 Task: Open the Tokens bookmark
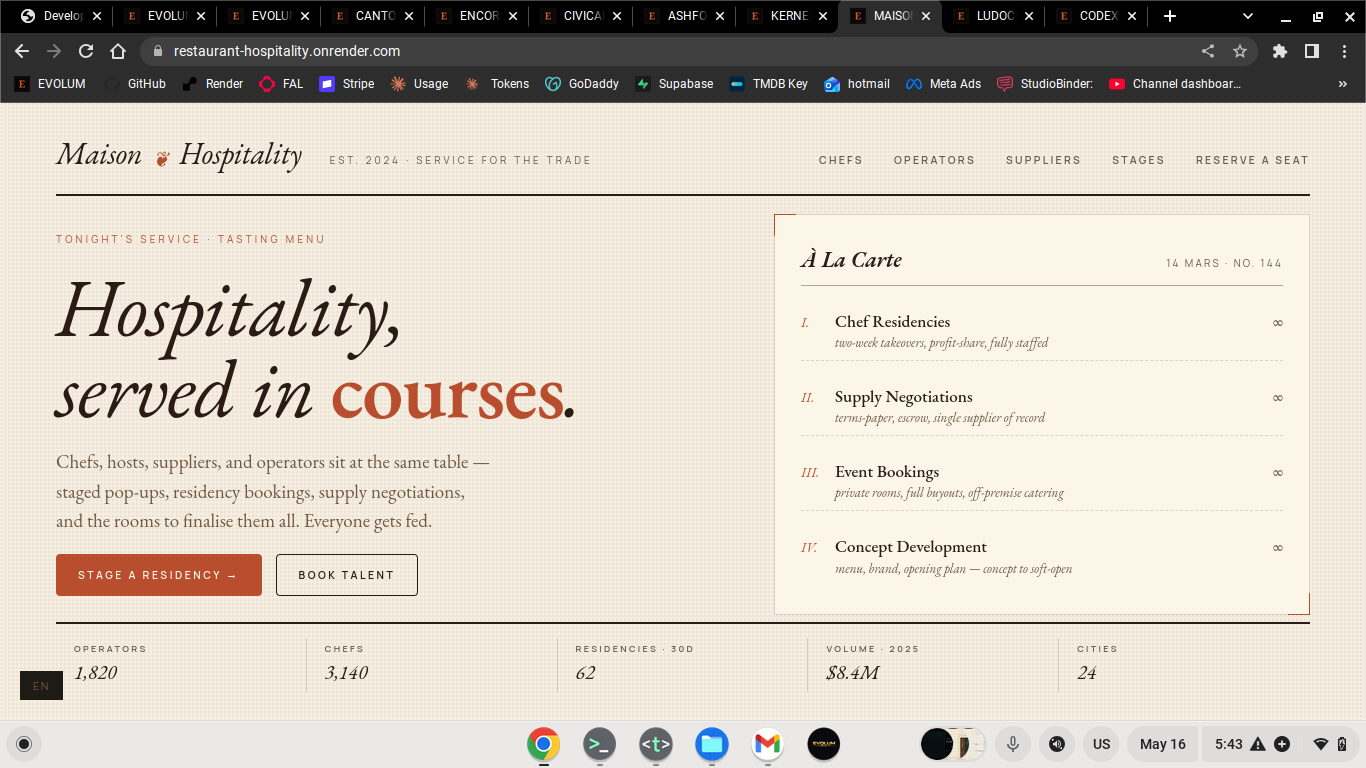click(497, 84)
